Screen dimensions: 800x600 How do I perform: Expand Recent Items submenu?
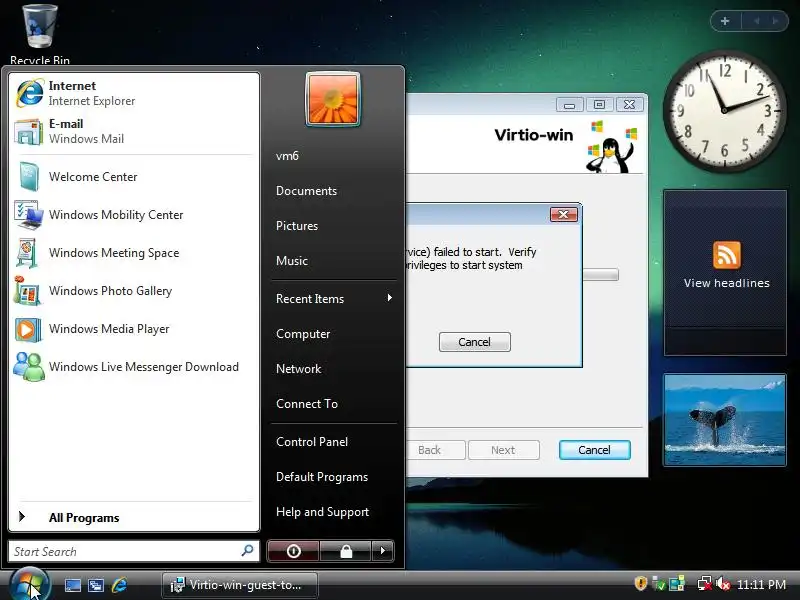pos(334,298)
